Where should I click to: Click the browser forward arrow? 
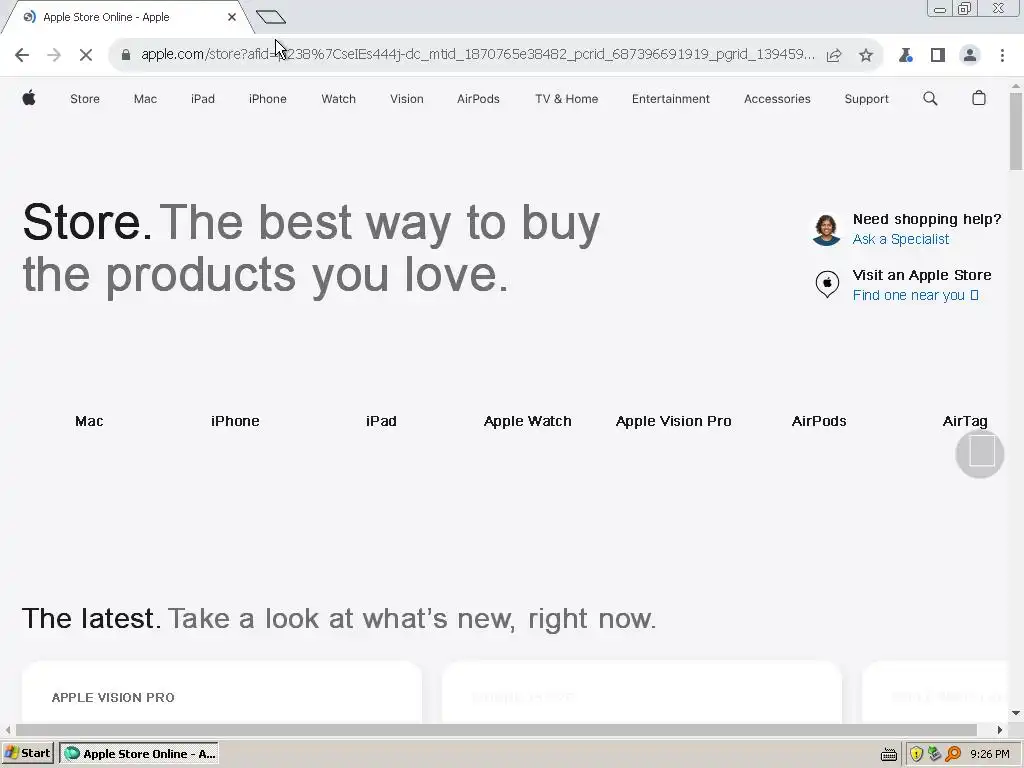click(54, 55)
